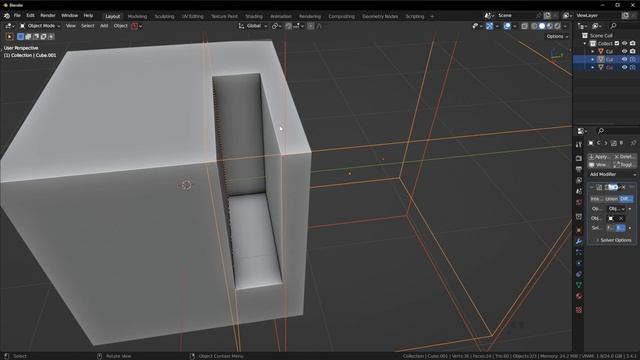Switch to wireframe viewport shading

click(x=534, y=26)
